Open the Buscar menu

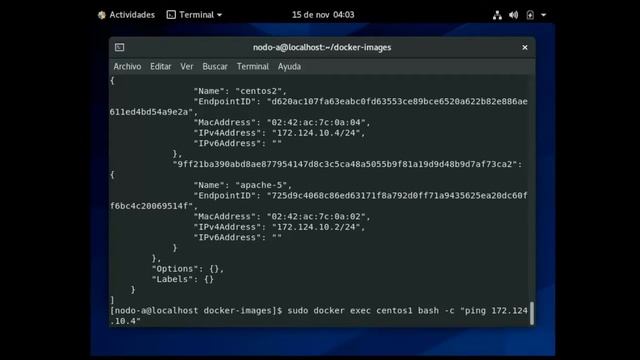(215, 67)
